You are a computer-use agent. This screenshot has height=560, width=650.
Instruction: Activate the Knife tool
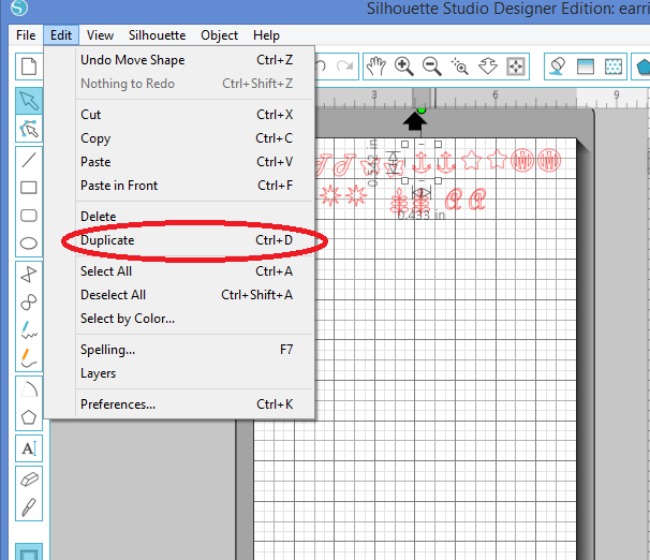[29, 507]
